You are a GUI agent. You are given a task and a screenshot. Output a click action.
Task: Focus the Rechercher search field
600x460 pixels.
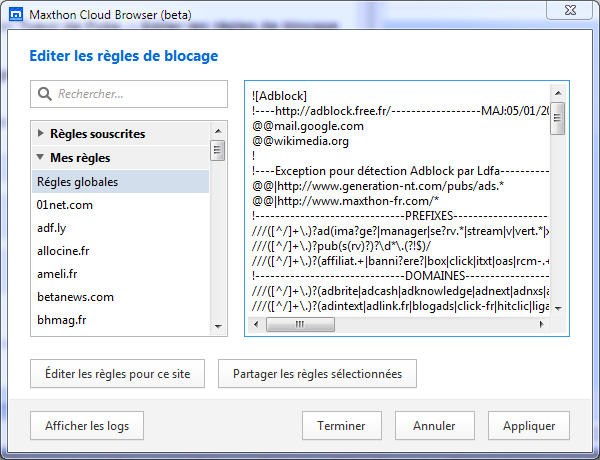[129, 94]
